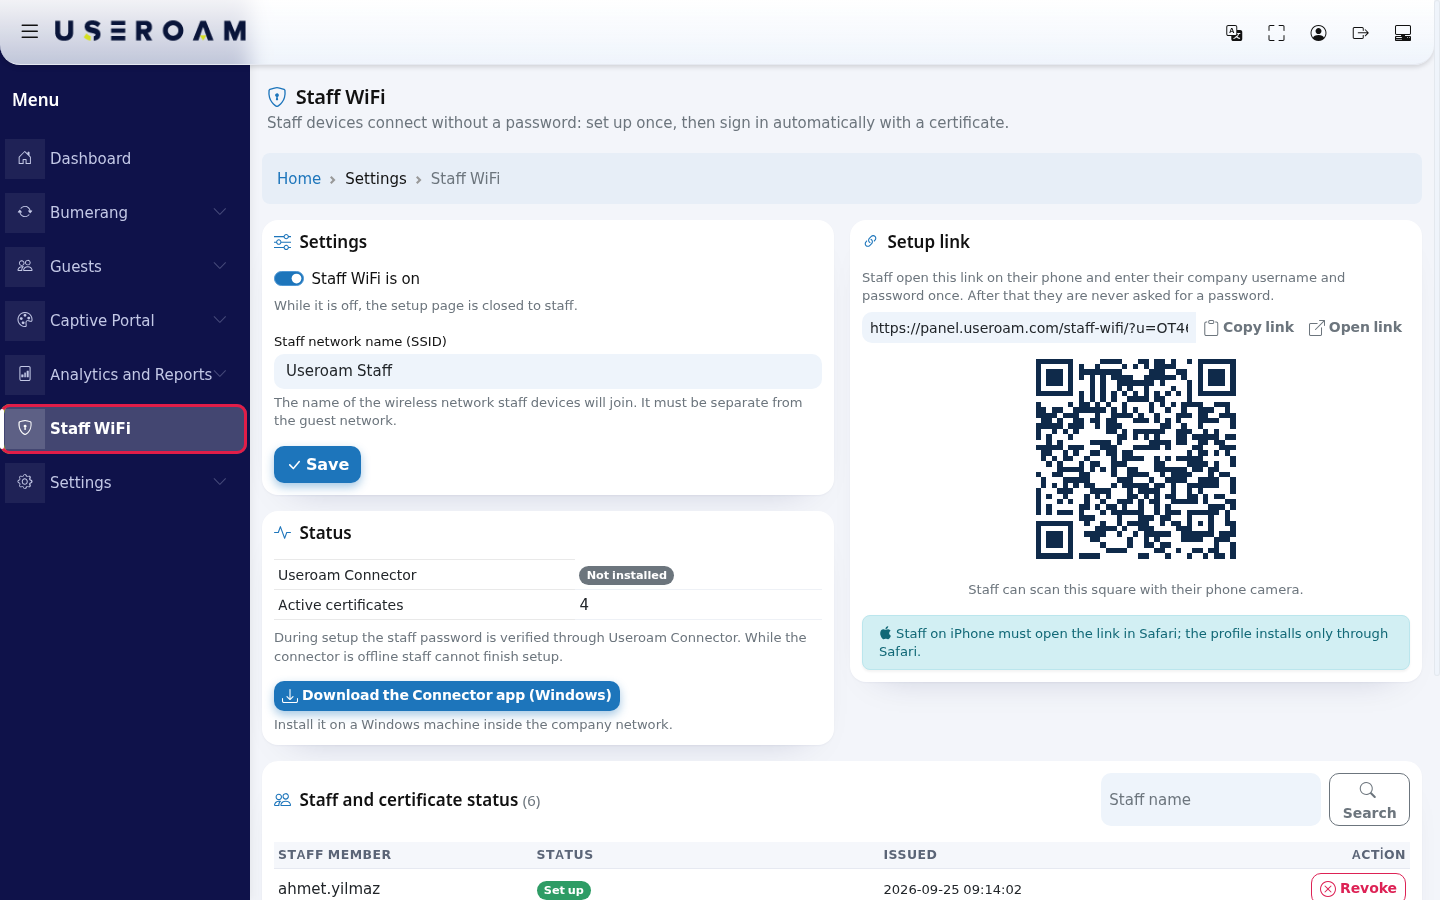1440x900 pixels.
Task: Click the Captive Portal palette icon
Action: pos(25,320)
